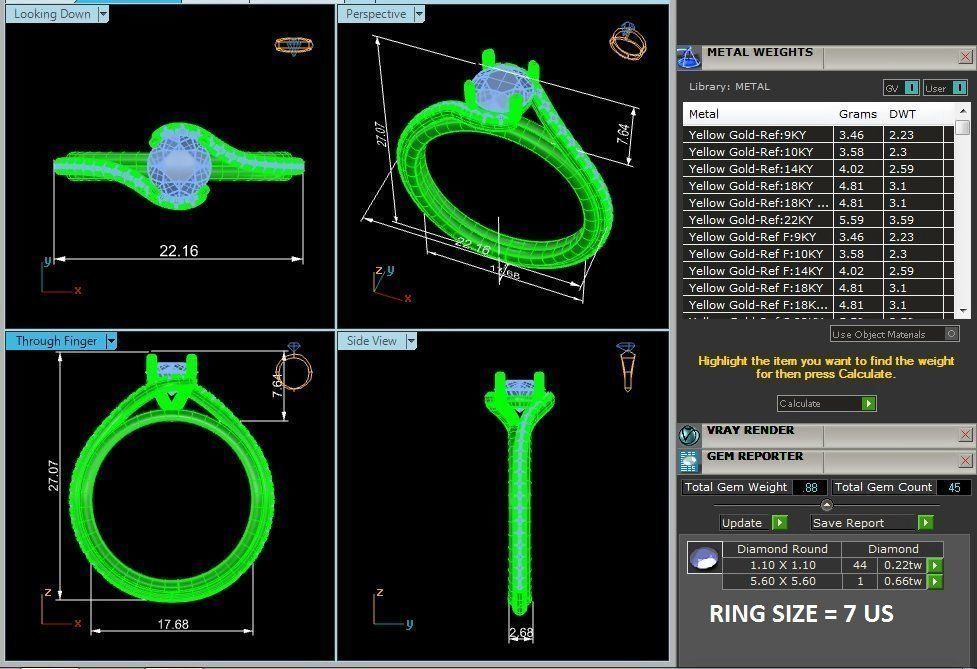Select the Yellow Gold-Ref F:10KY row

tap(818, 254)
